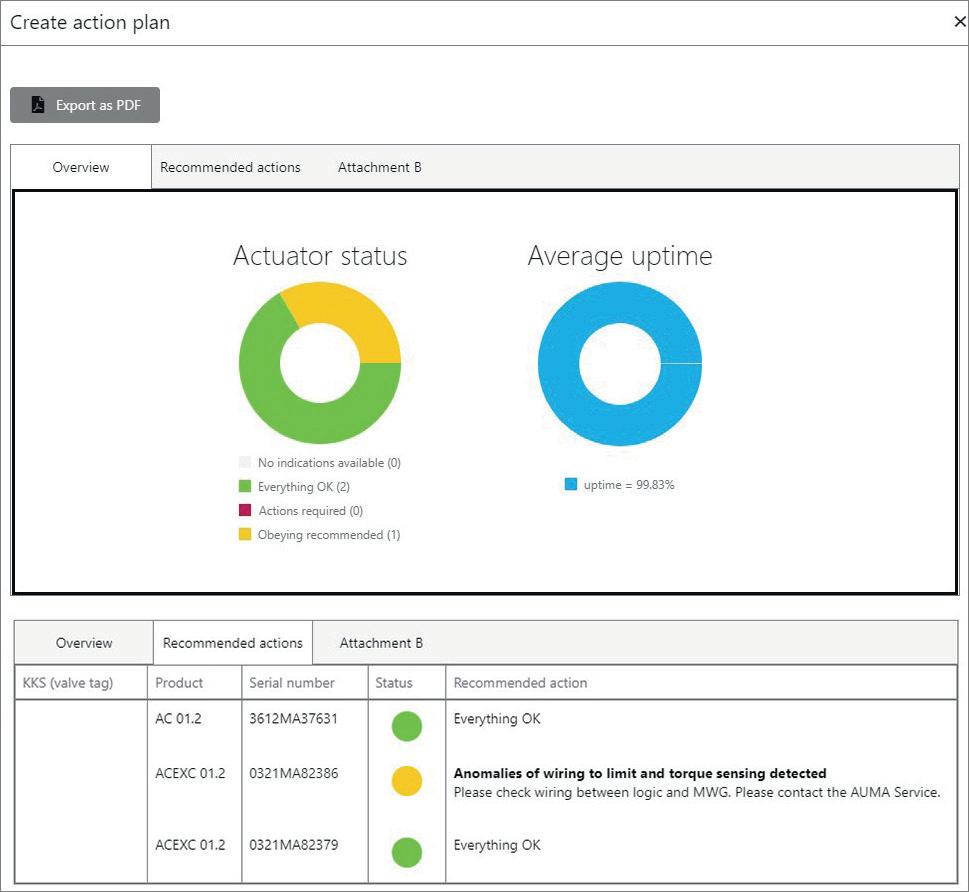969x892 pixels.
Task: Click the Average uptime chart title
Action: click(620, 256)
